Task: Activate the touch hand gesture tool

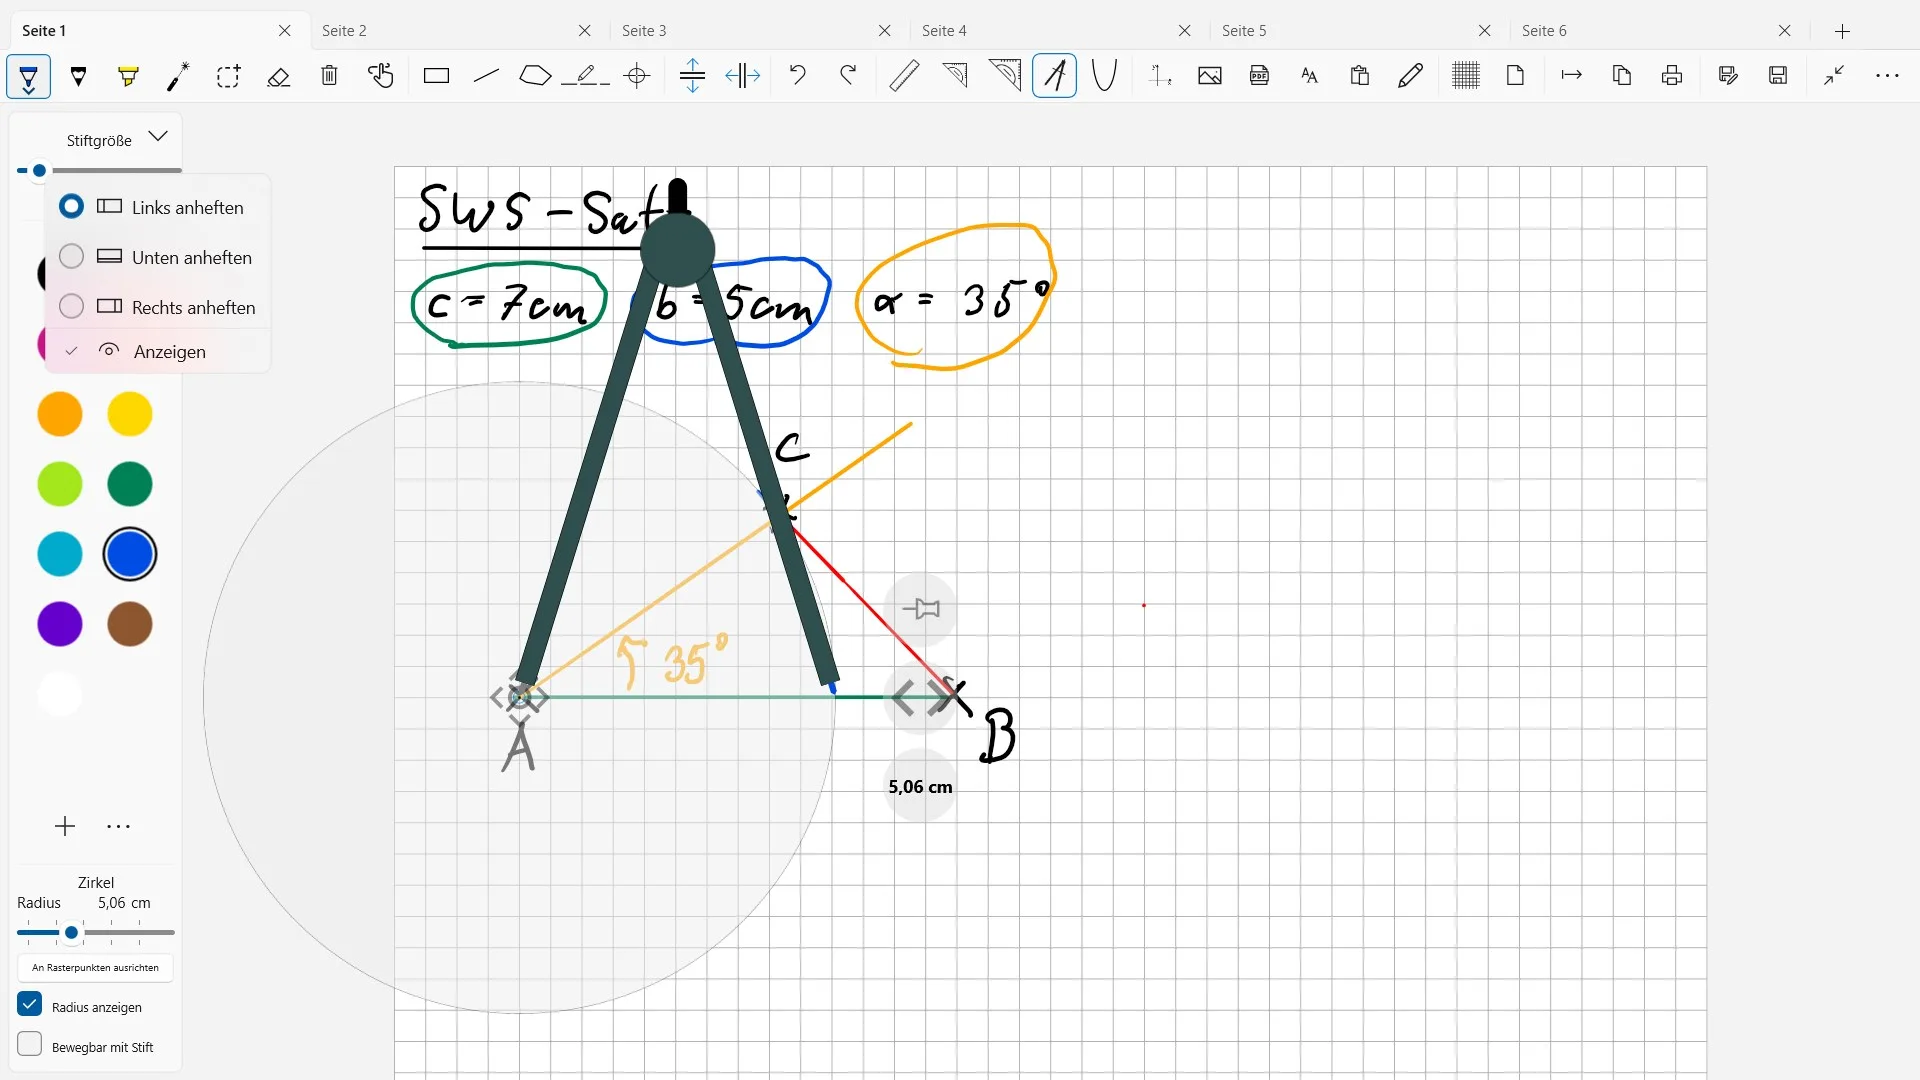Action: coord(380,76)
